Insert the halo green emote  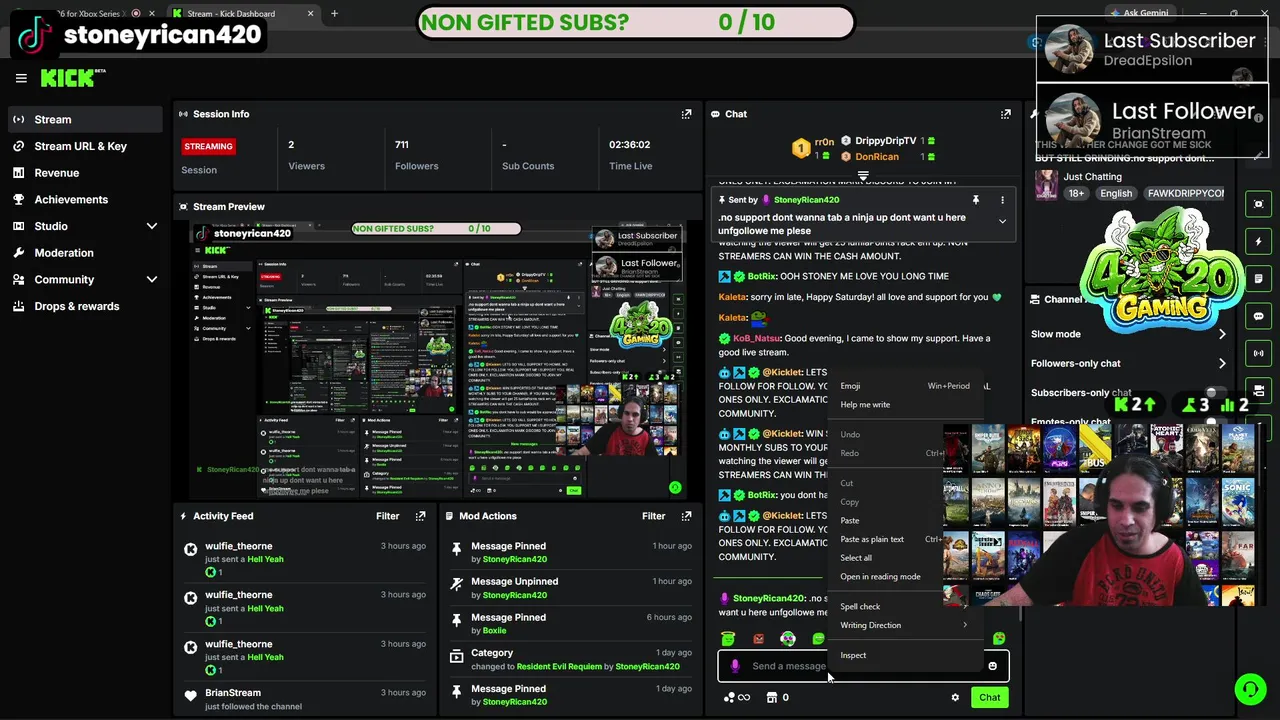click(x=728, y=639)
